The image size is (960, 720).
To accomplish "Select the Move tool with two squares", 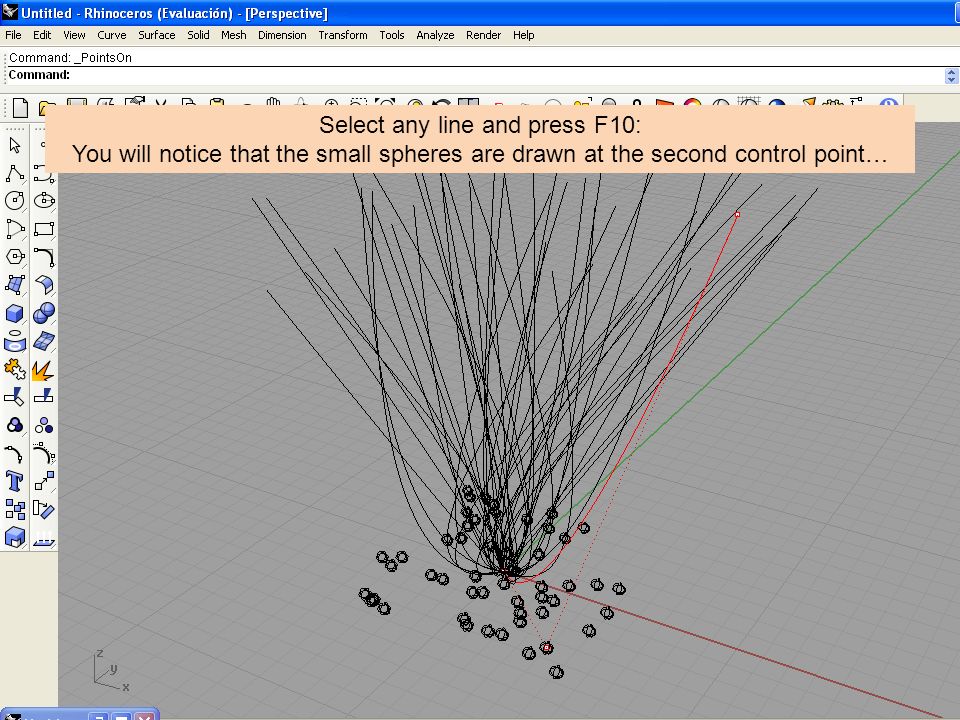I will pyautogui.click(x=44, y=481).
